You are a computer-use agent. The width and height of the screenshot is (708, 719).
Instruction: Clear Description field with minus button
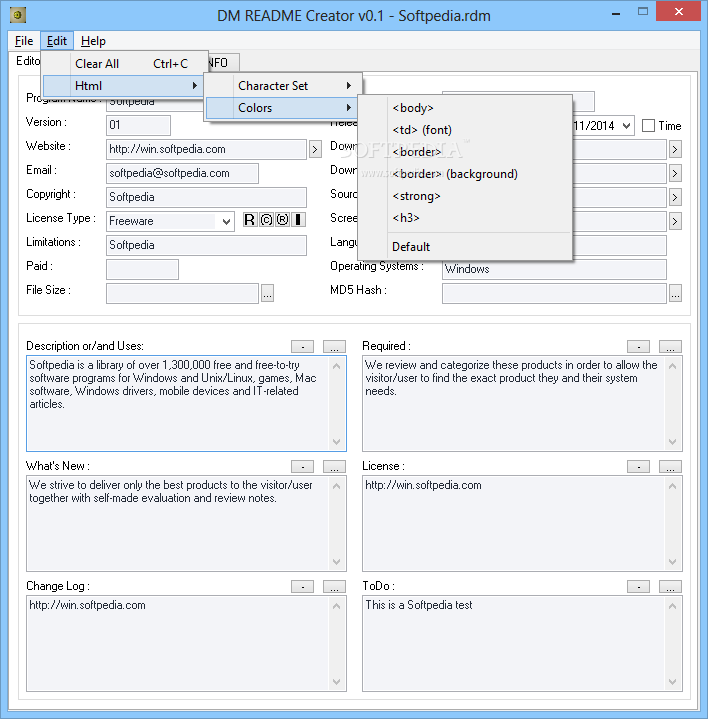click(303, 347)
